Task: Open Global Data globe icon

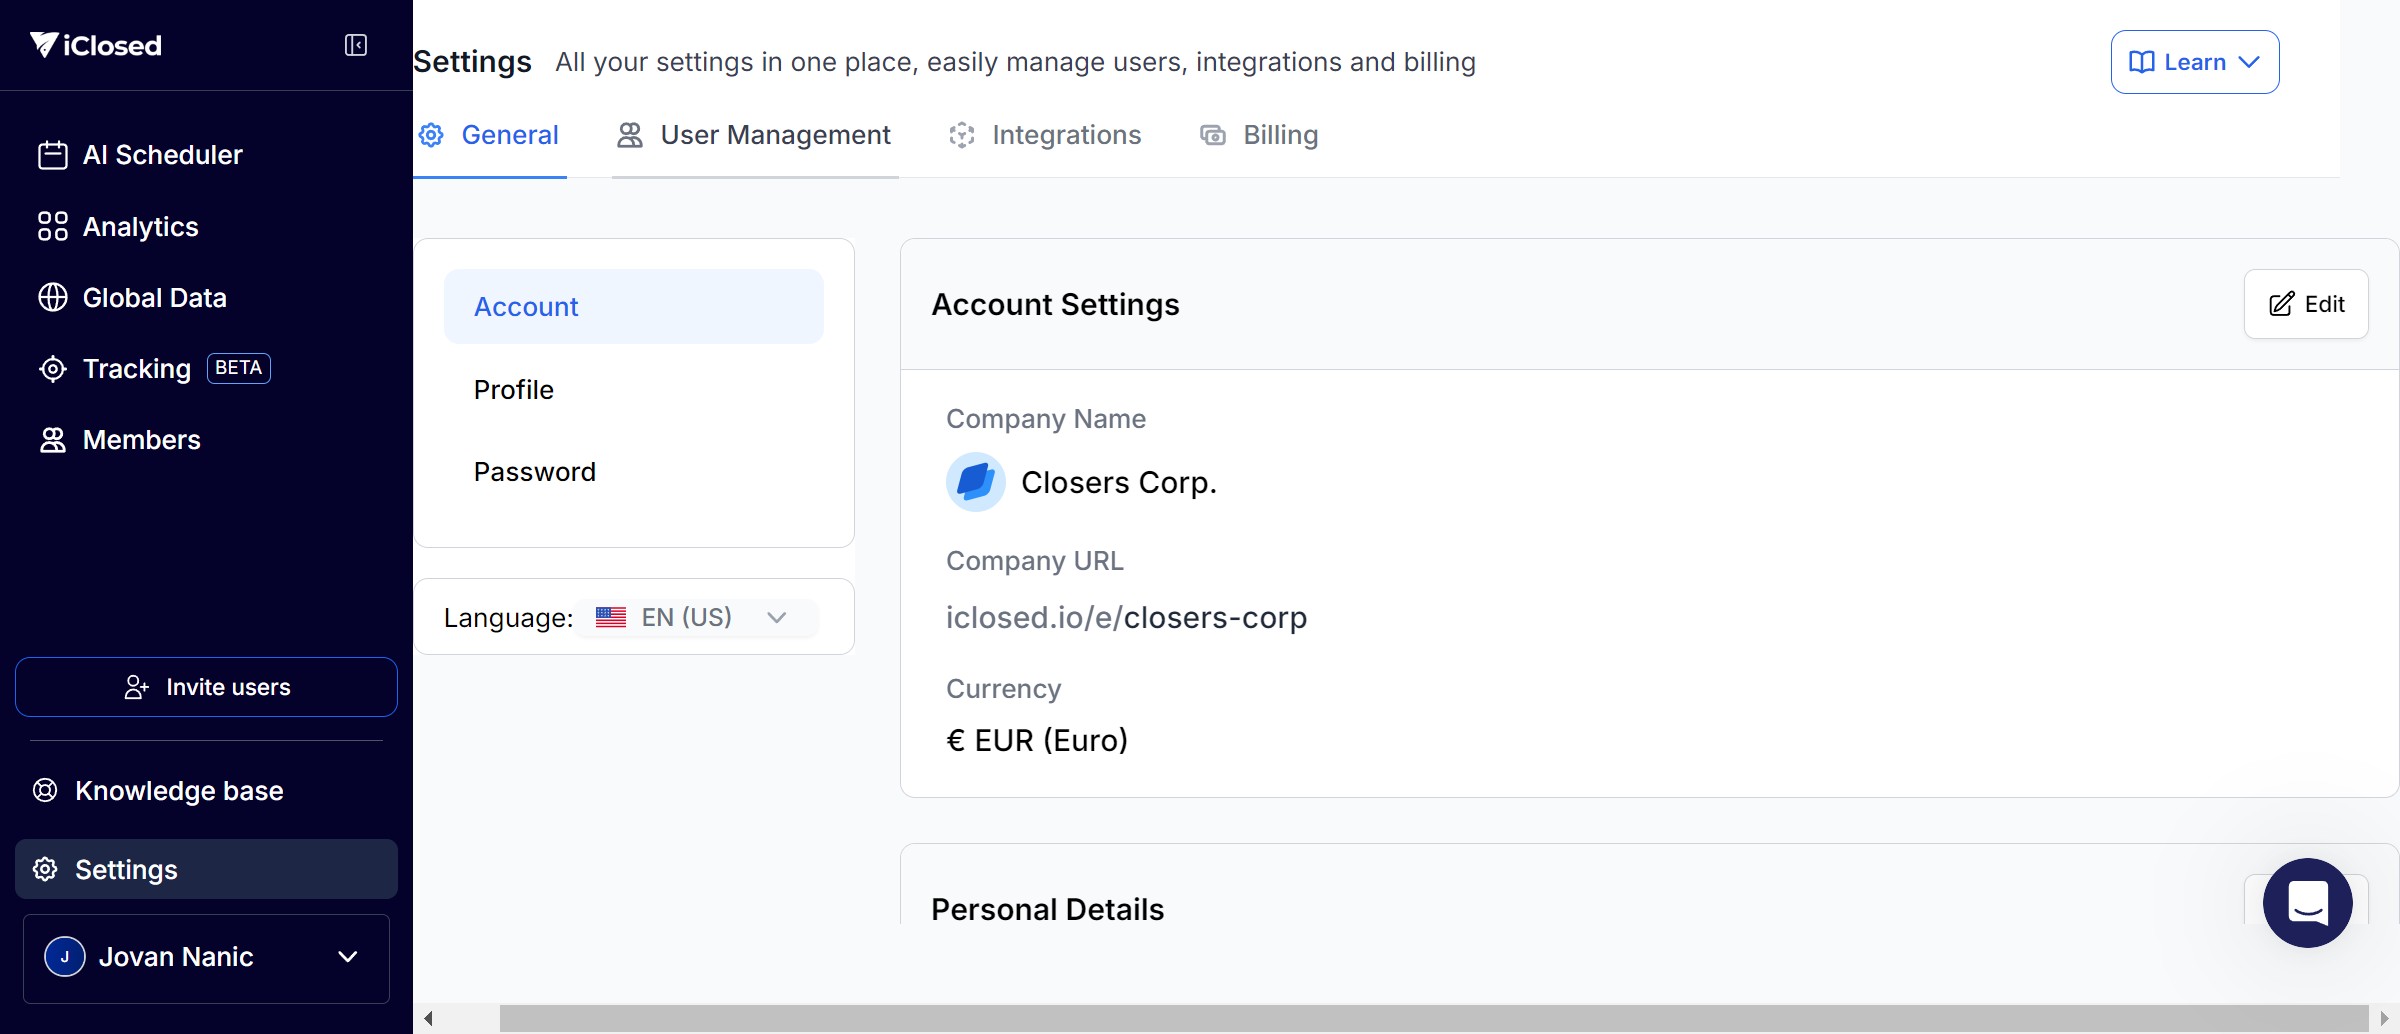Action: coord(52,298)
